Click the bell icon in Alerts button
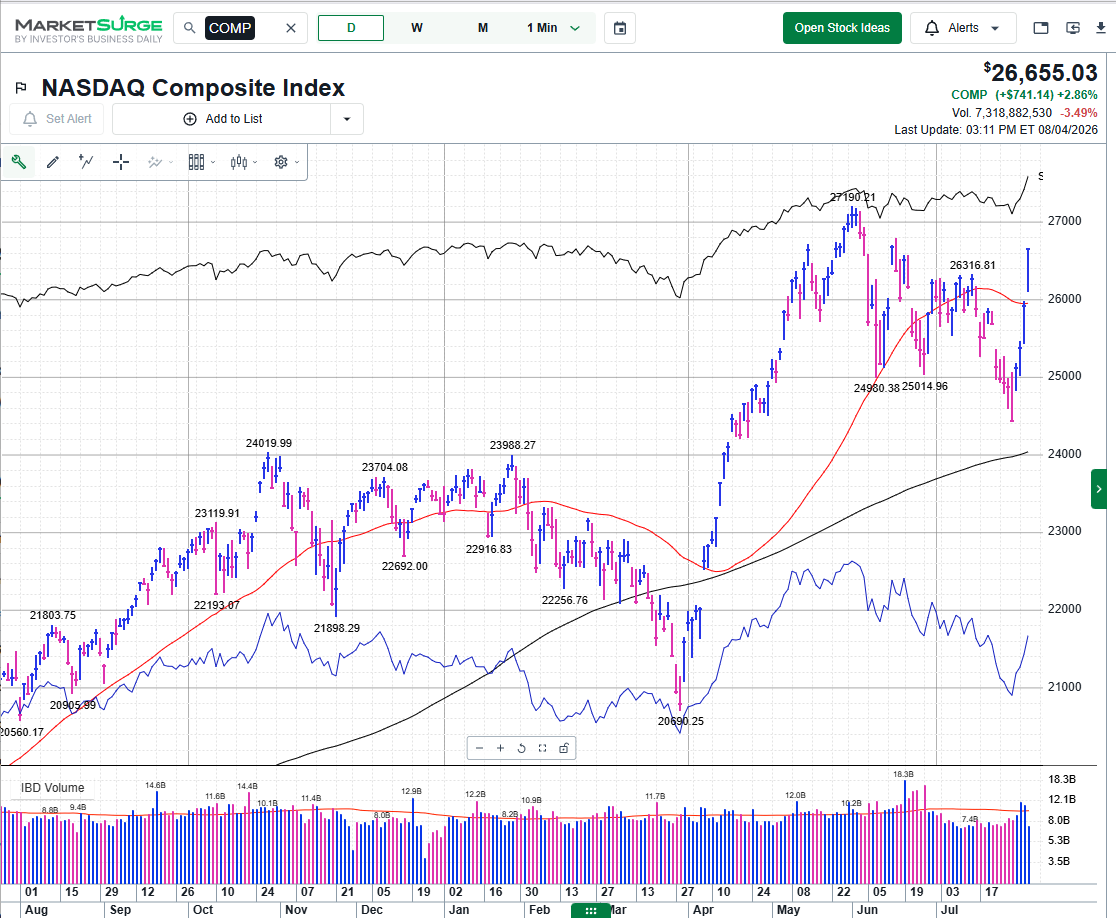Image resolution: width=1116 pixels, height=918 pixels. 932,28
